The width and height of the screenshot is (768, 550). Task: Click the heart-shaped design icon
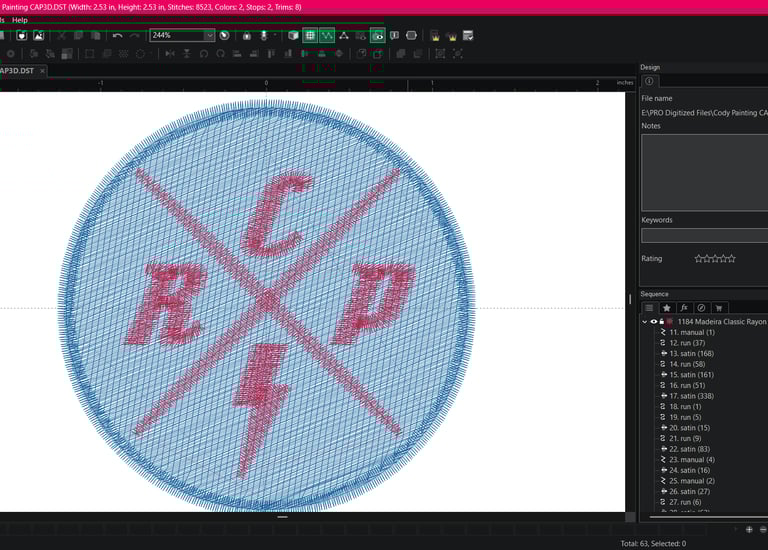22,35
